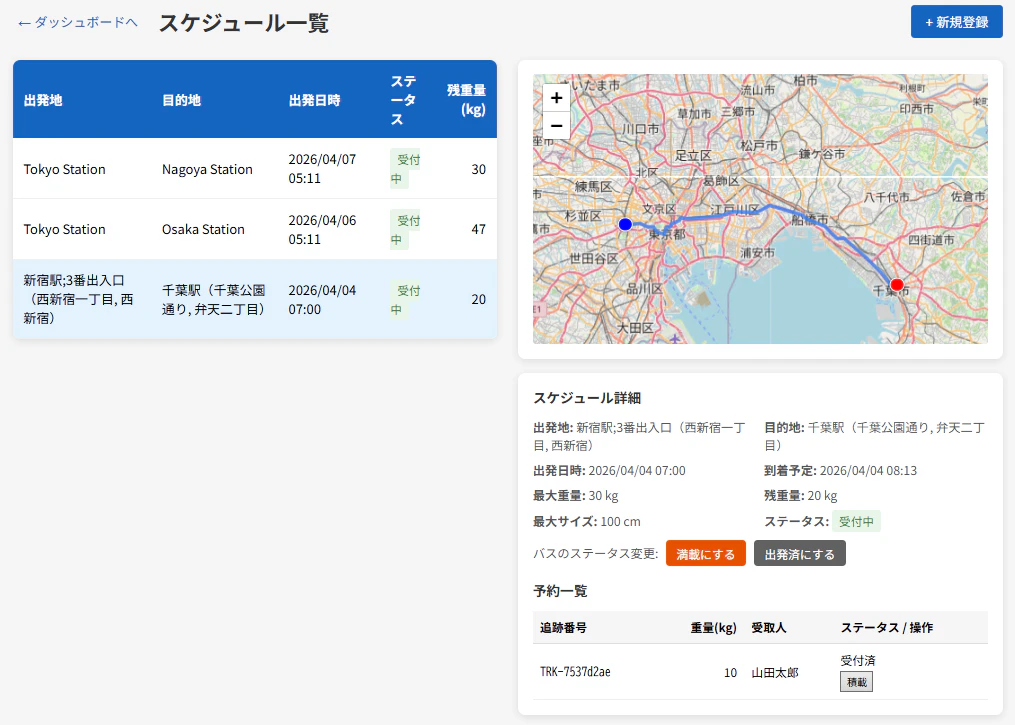The width and height of the screenshot is (1015, 725).
Task: Select the ステータス column header
Action: [403, 100]
